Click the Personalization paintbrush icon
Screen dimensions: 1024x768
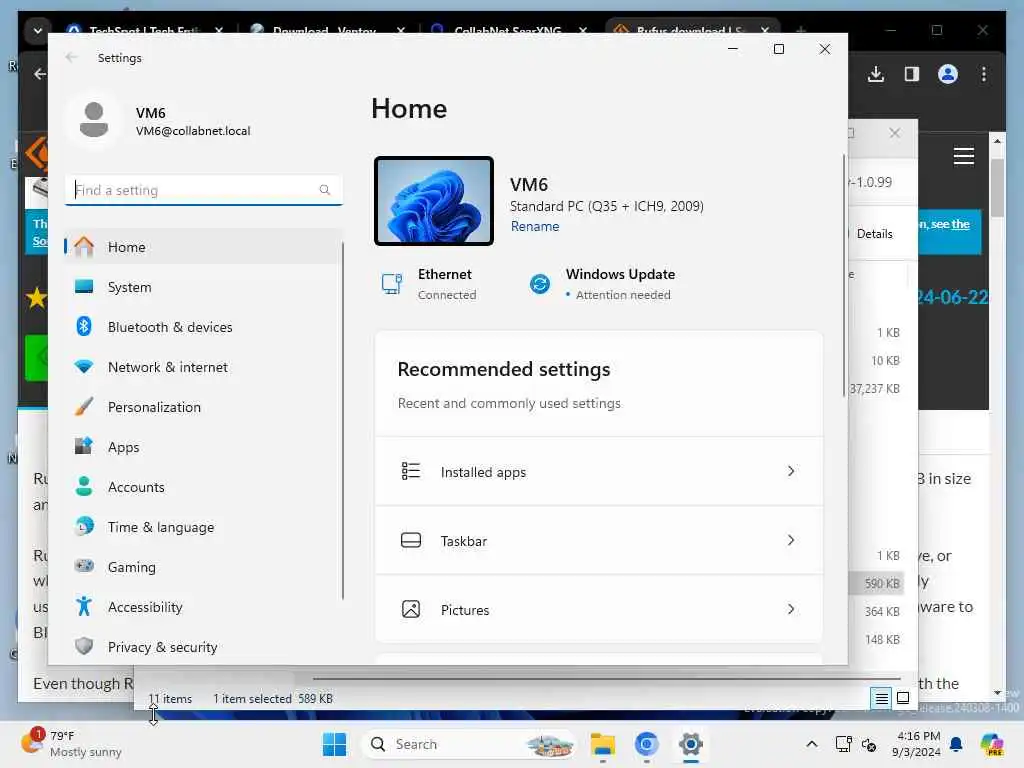click(x=84, y=406)
